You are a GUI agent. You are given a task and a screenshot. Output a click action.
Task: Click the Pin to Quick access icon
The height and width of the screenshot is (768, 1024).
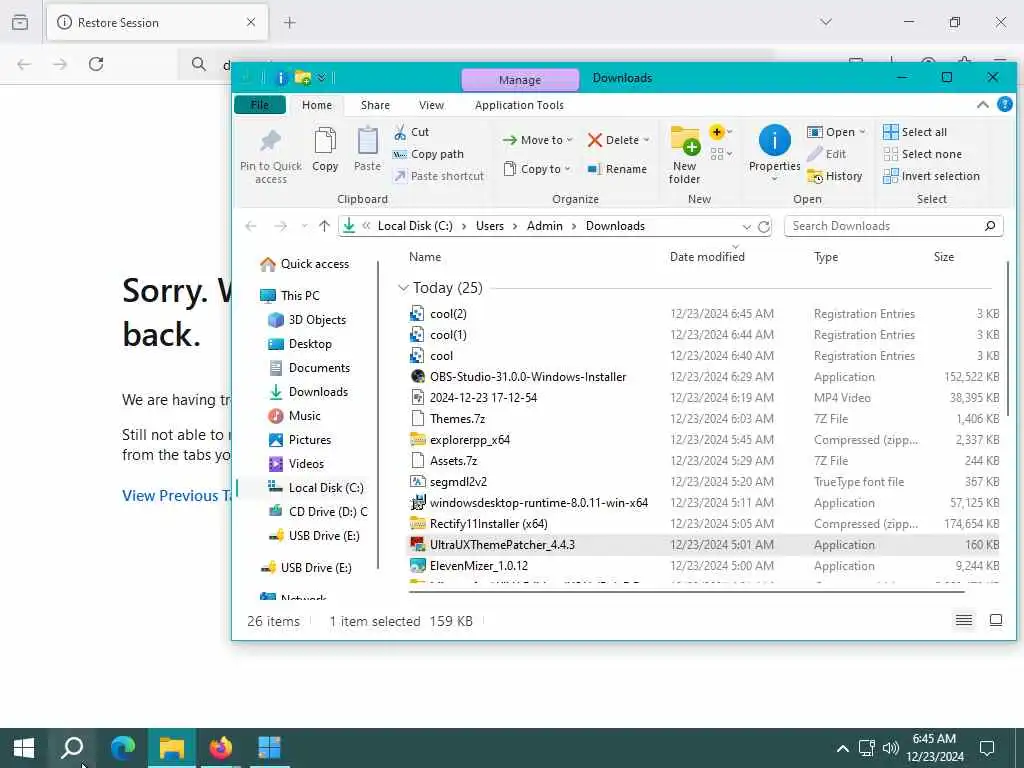(x=270, y=155)
